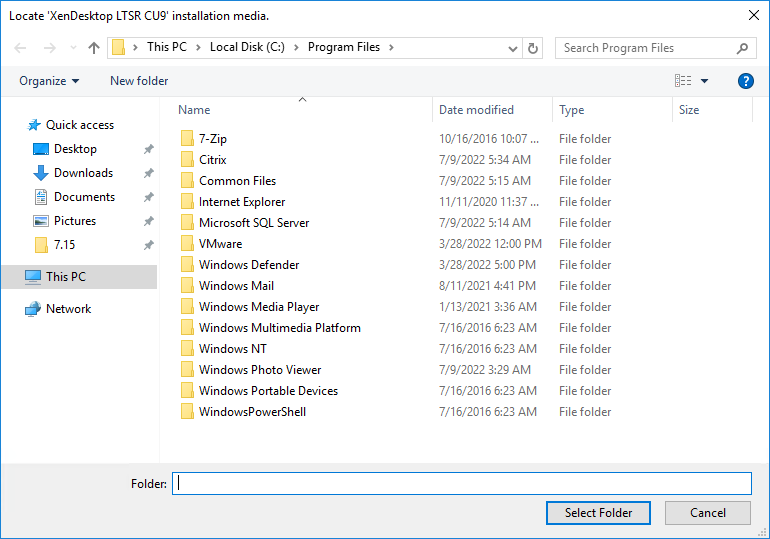
Task: Select the 7.15 pinned folder
Action: (x=64, y=244)
